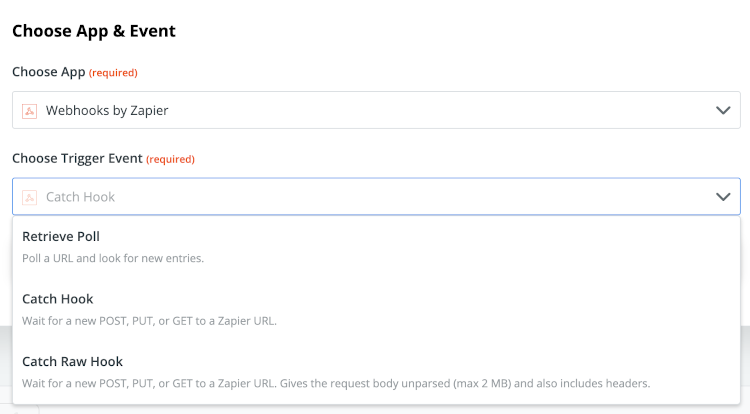Focus the Catch Hook search input field

(x=376, y=197)
